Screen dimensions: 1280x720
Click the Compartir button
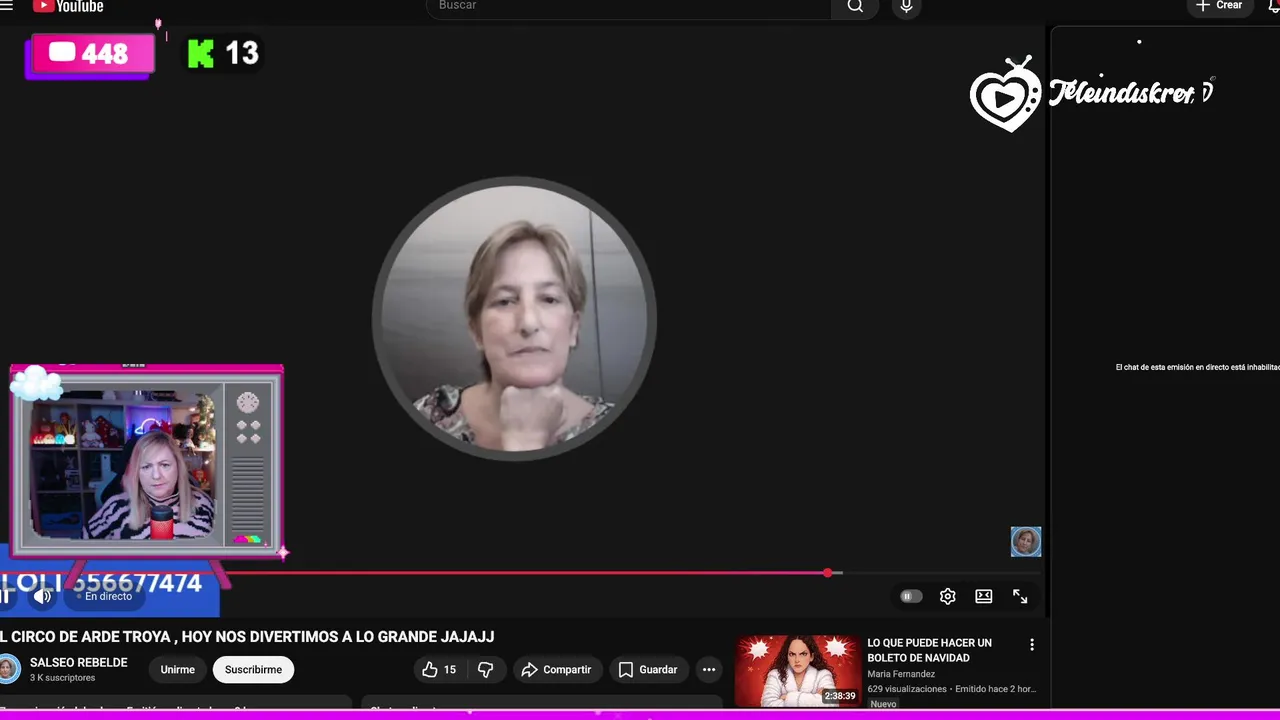[x=556, y=670]
